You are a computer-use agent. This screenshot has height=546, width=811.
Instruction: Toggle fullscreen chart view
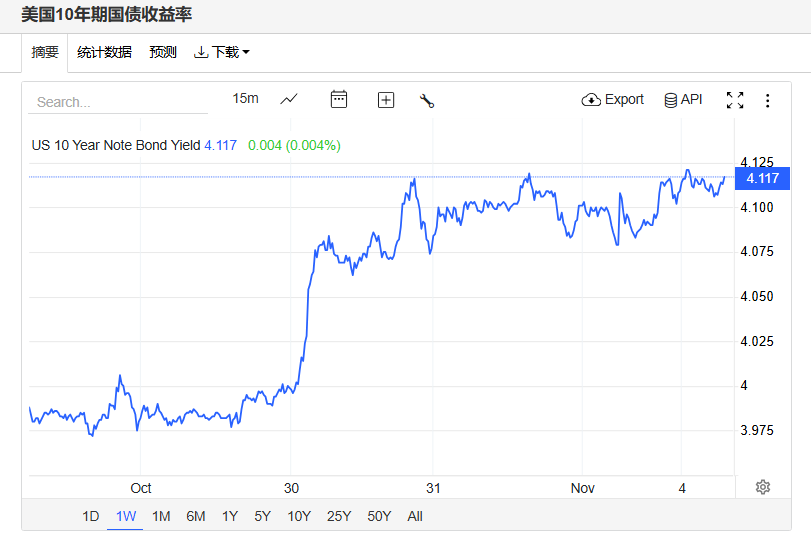(x=735, y=100)
